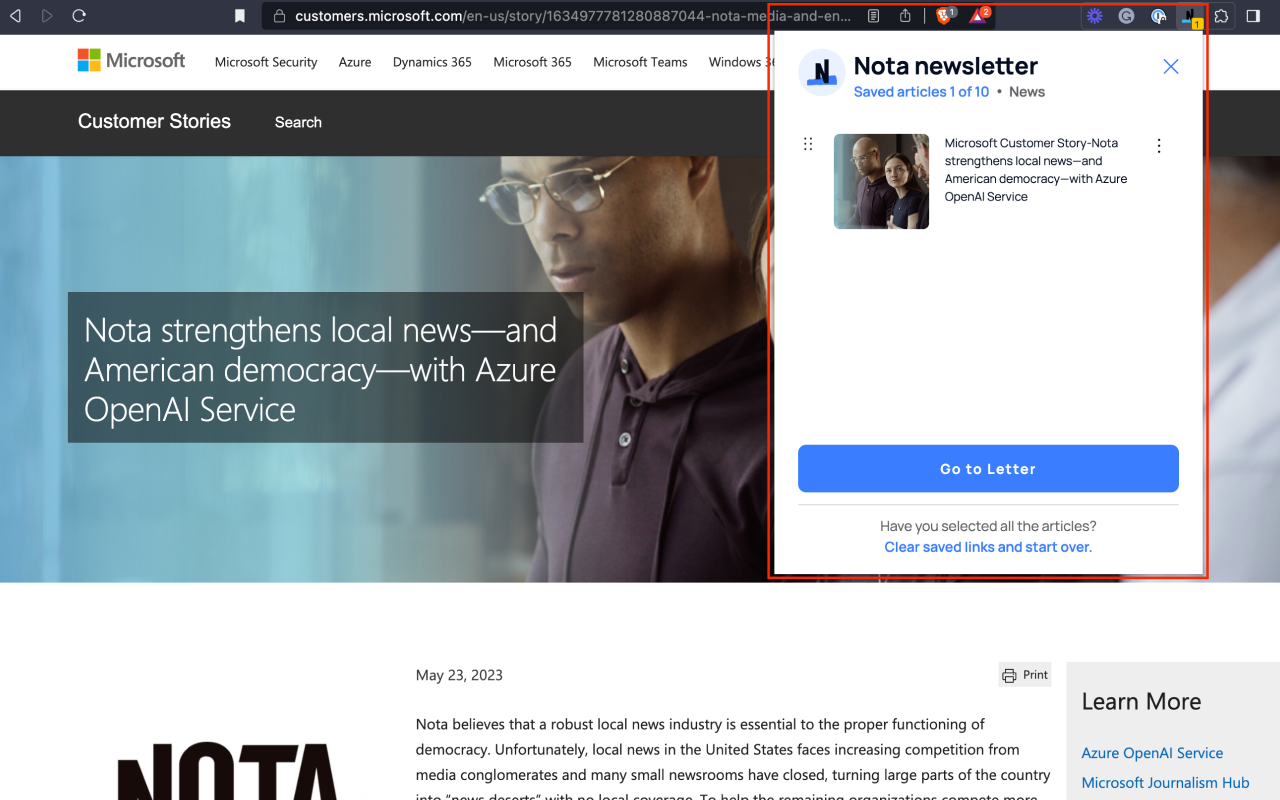The image size is (1280, 800).
Task: Click the saved article thumbnail image
Action: tap(881, 181)
